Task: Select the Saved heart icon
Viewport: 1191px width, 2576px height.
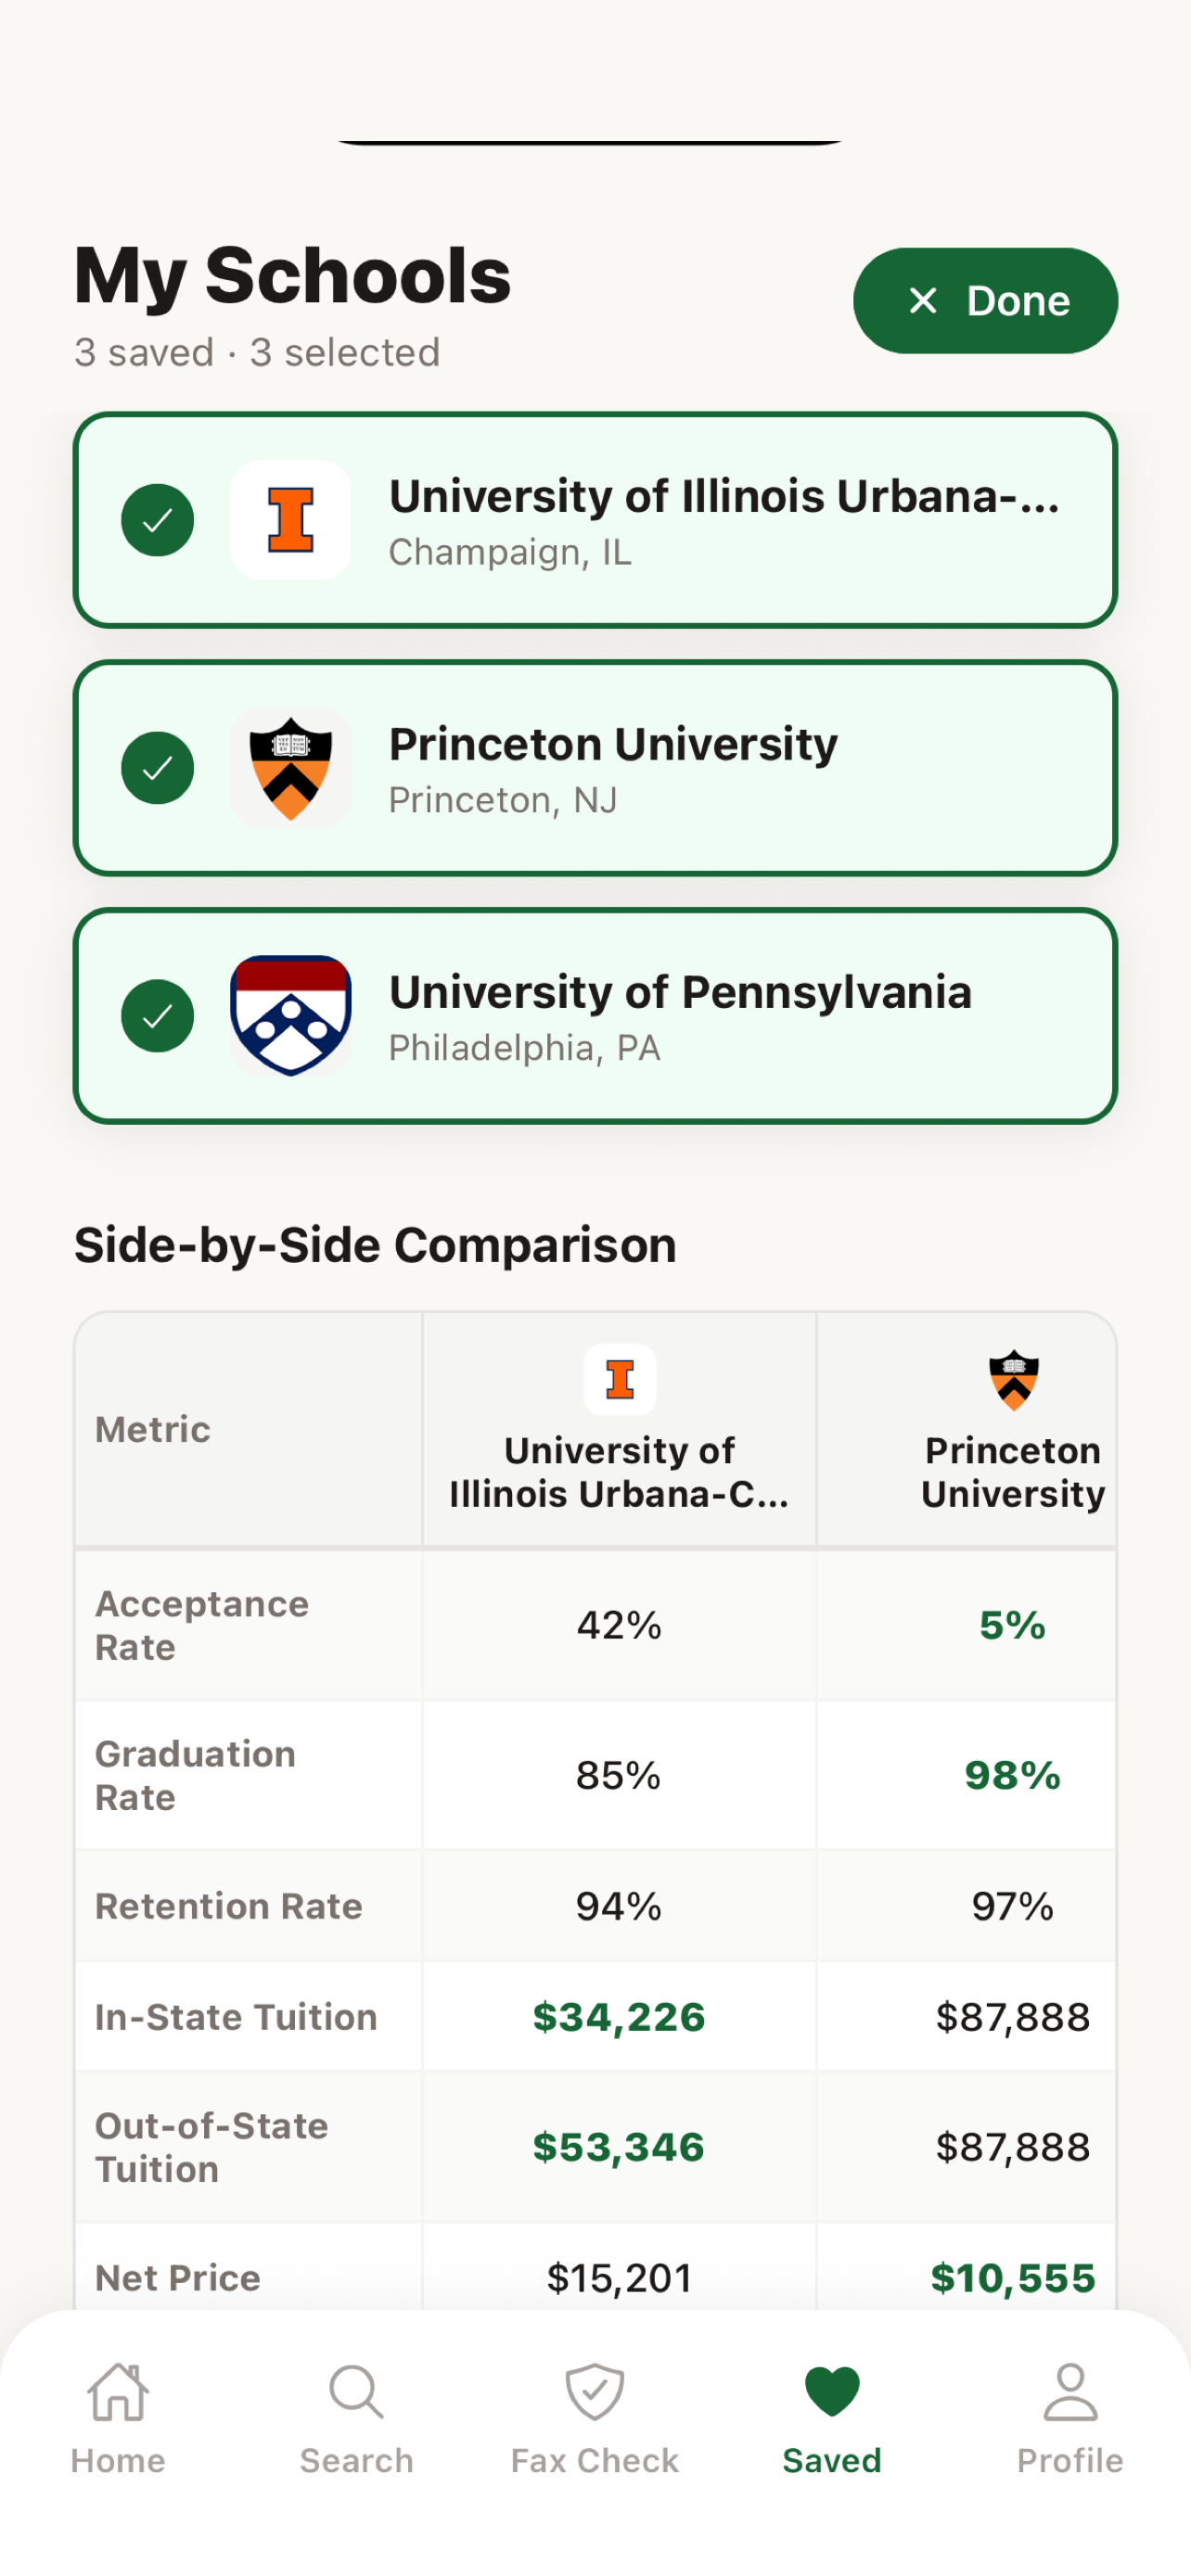Action: point(832,2392)
